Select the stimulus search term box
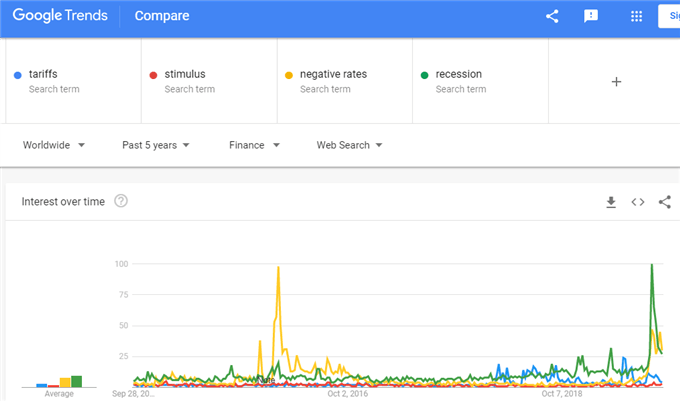This screenshot has height=401, width=680. click(209, 81)
